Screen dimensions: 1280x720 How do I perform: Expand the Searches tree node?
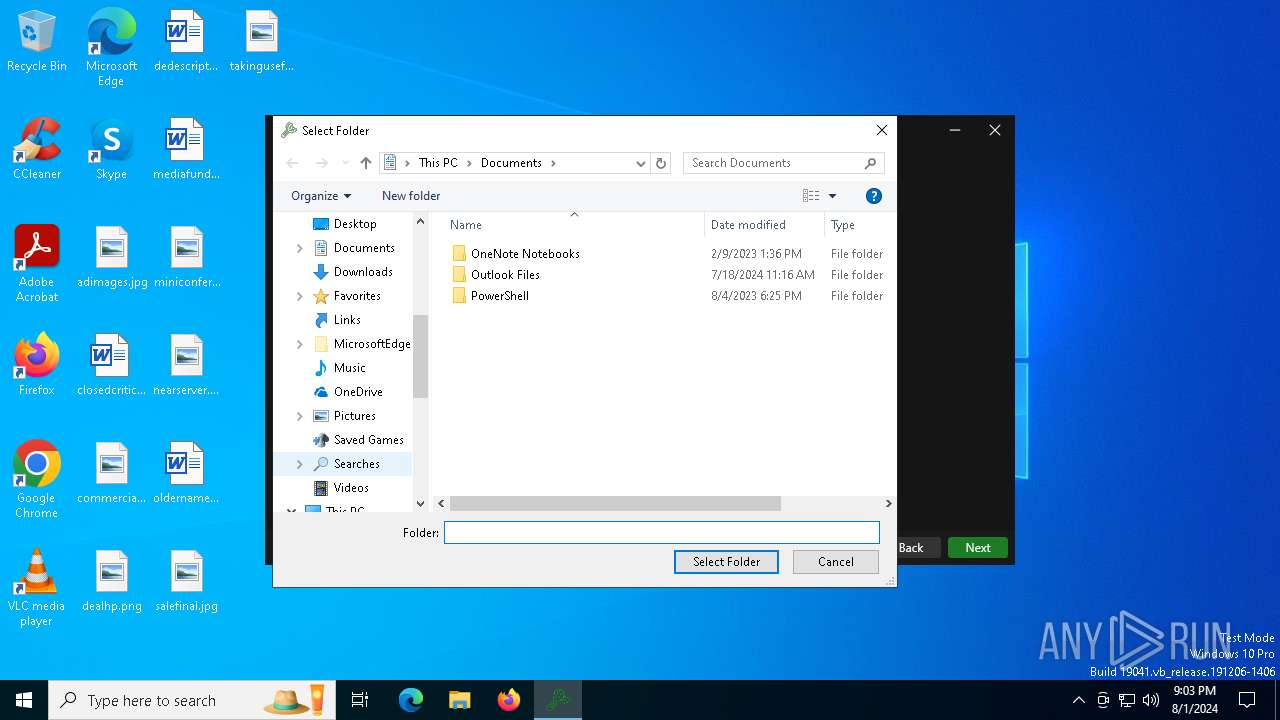click(299, 464)
